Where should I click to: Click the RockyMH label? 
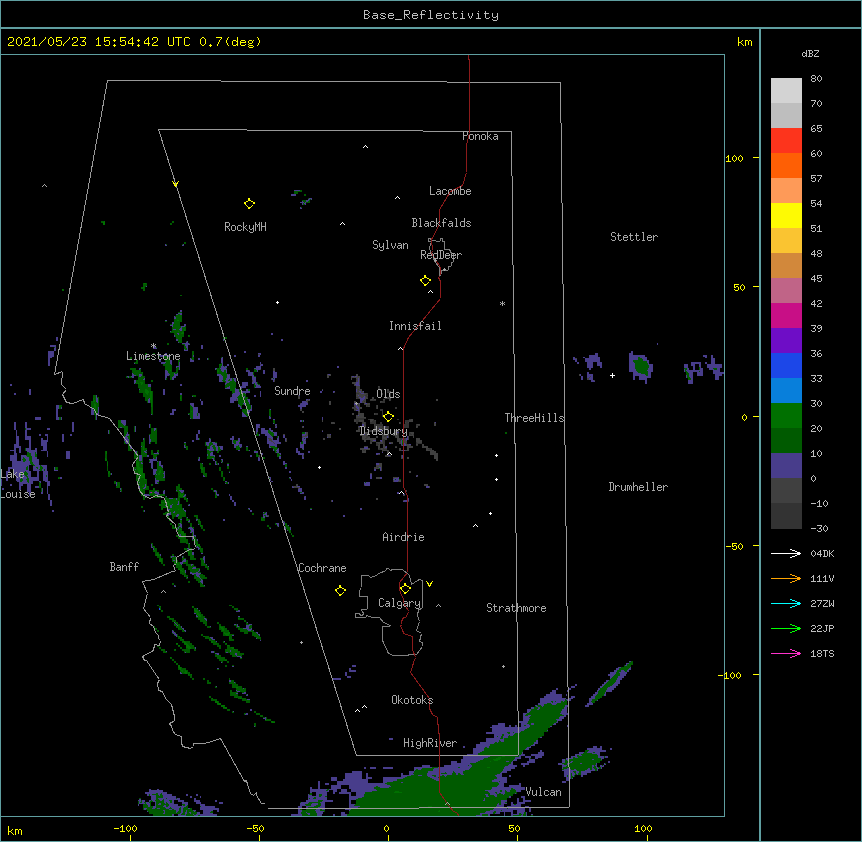245,227
